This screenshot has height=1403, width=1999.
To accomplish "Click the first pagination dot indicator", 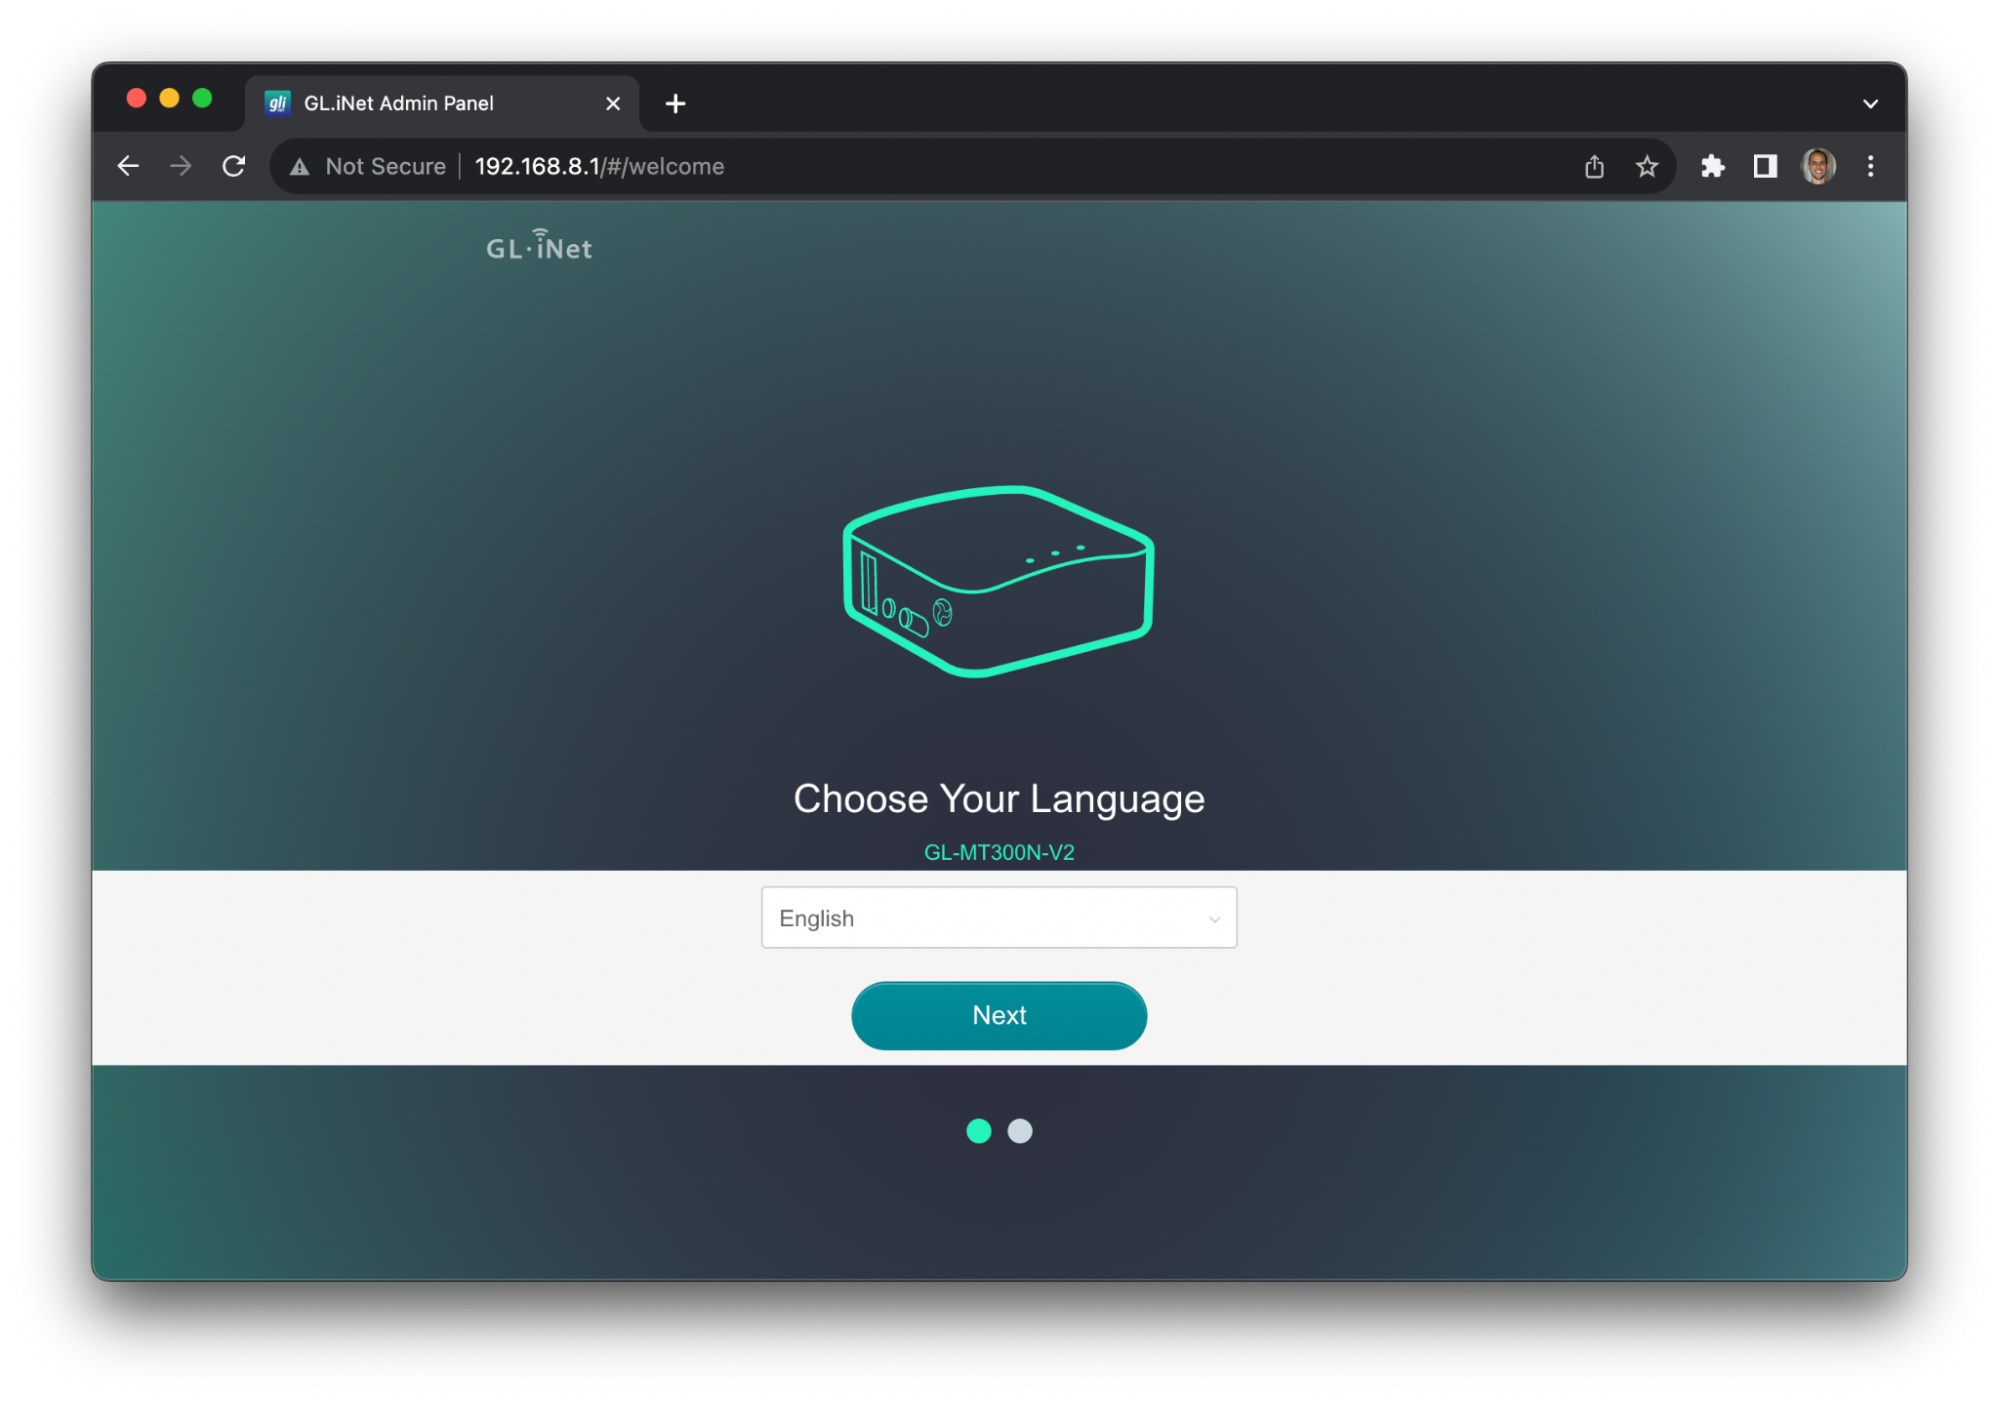I will [x=978, y=1131].
